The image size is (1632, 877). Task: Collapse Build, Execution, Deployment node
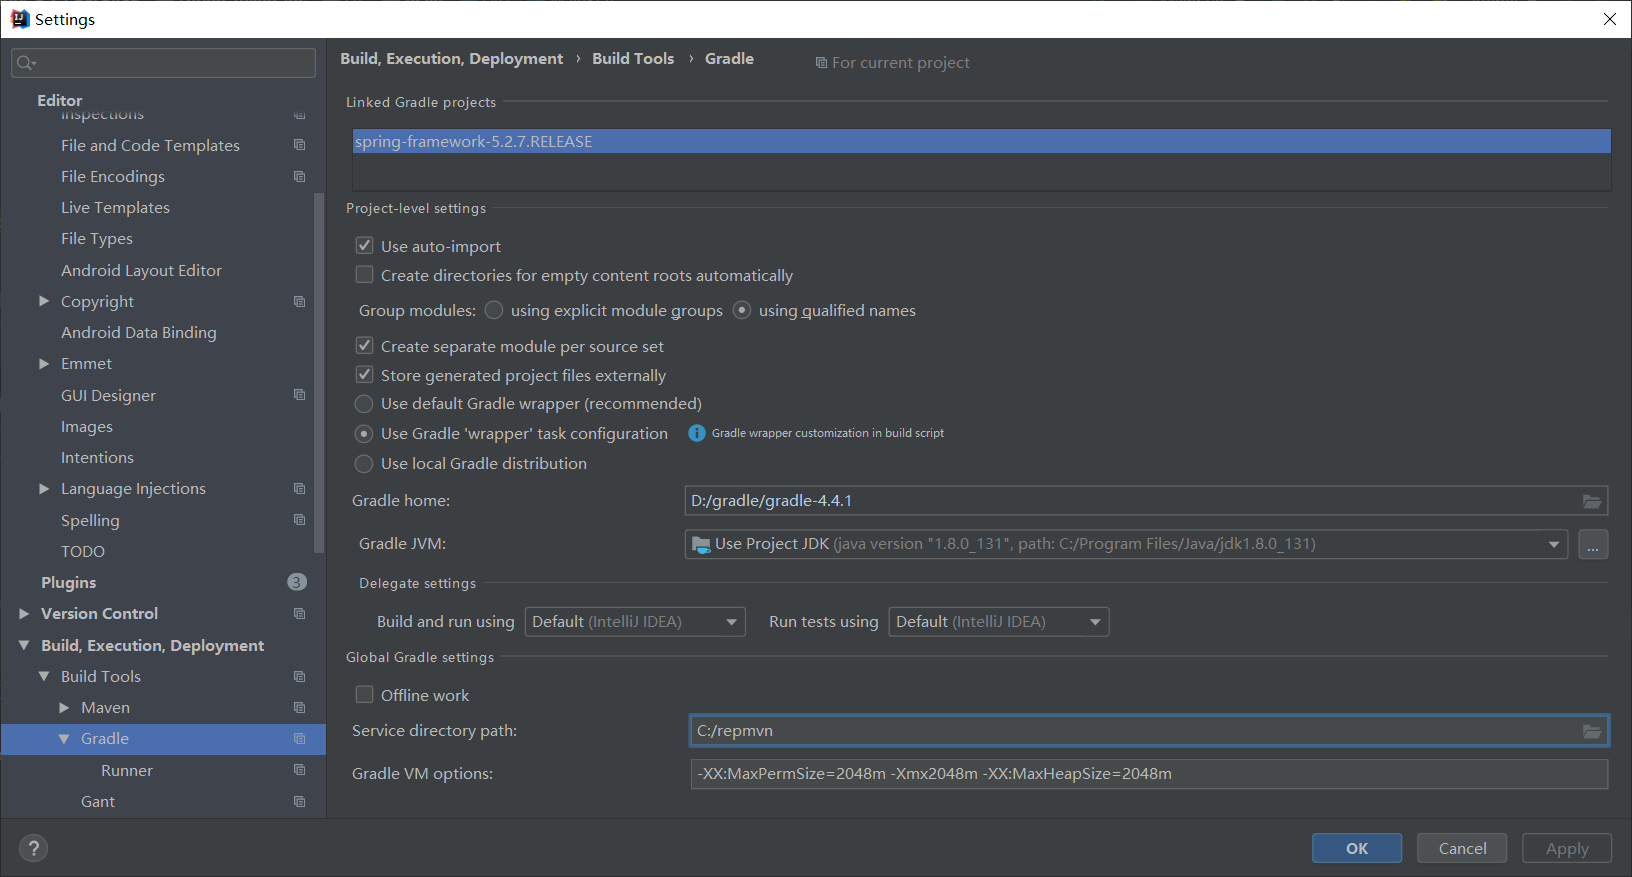pyautogui.click(x=24, y=645)
